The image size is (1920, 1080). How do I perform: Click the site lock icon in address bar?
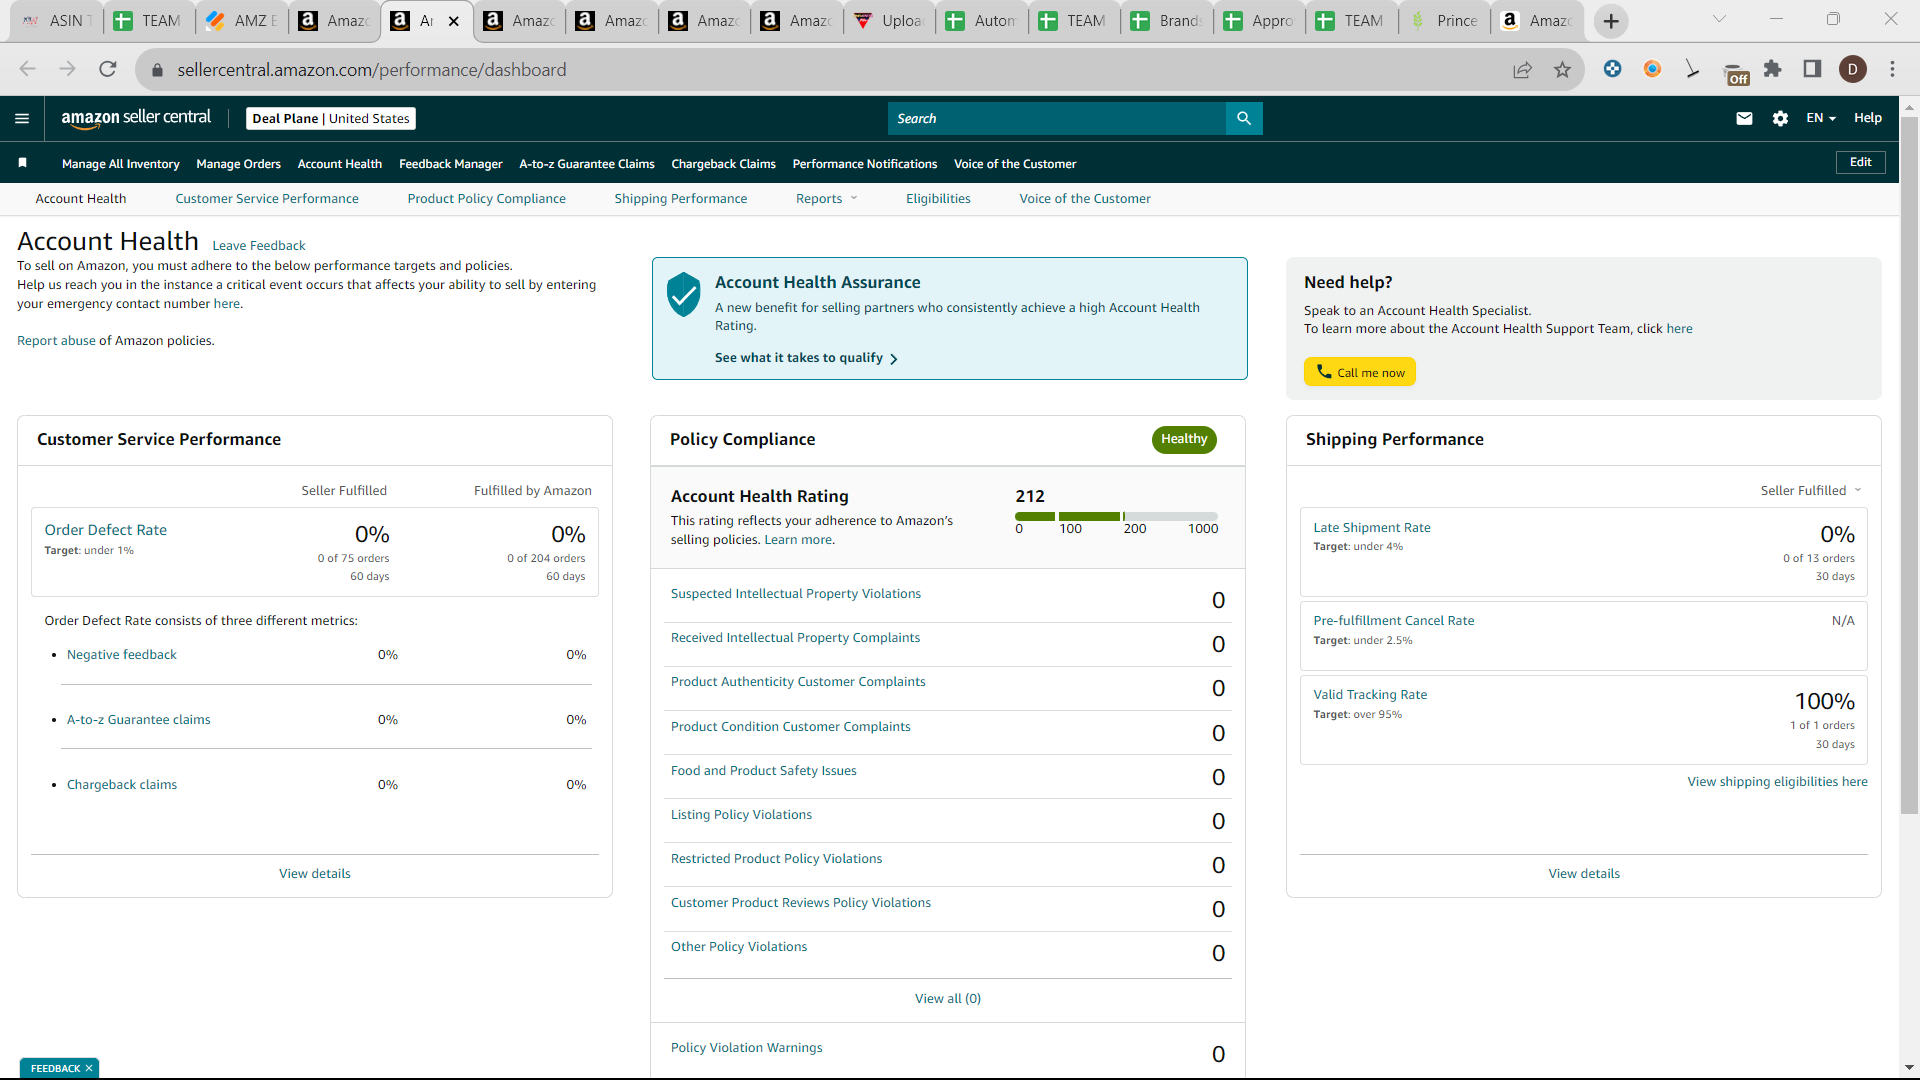[x=156, y=70]
